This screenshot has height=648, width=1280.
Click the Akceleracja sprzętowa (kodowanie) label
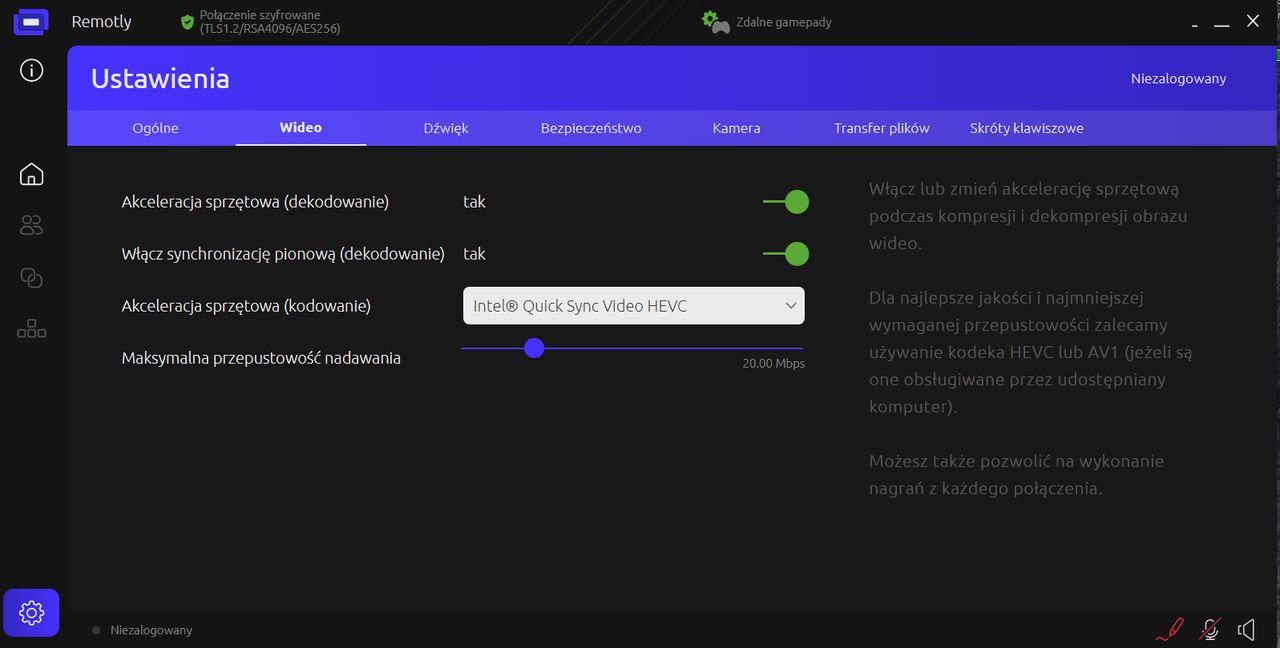(x=246, y=306)
